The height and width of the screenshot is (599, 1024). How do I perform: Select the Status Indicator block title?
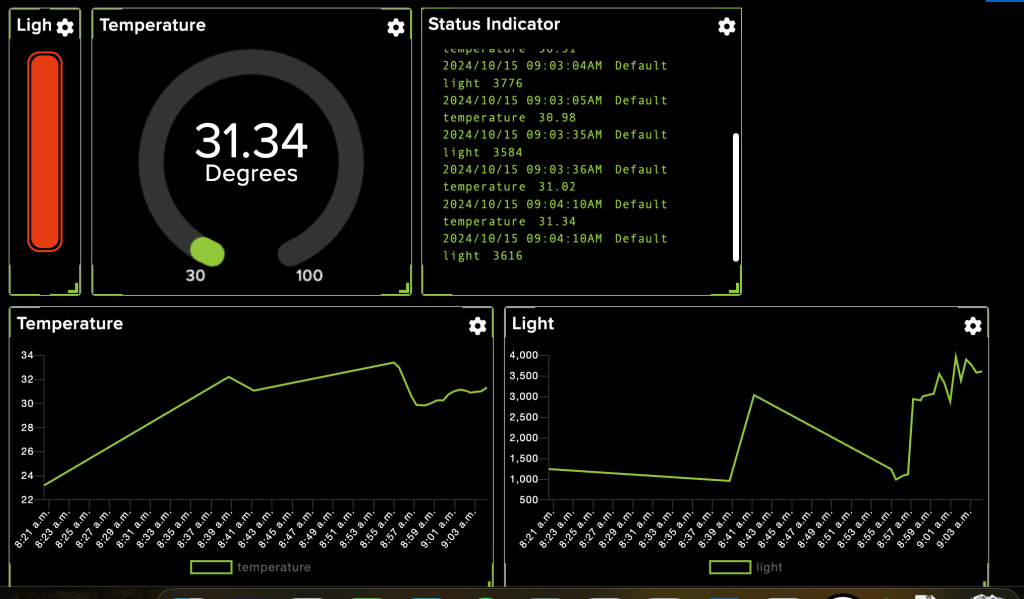(x=494, y=24)
